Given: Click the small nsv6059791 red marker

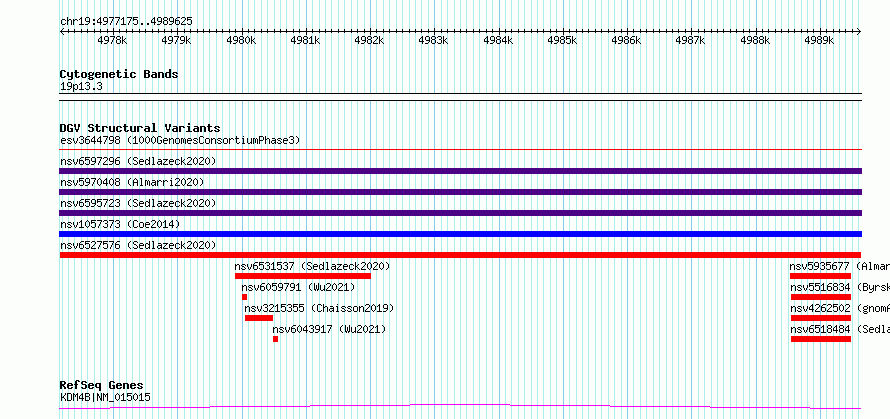Looking at the screenshot, I should point(245,297).
